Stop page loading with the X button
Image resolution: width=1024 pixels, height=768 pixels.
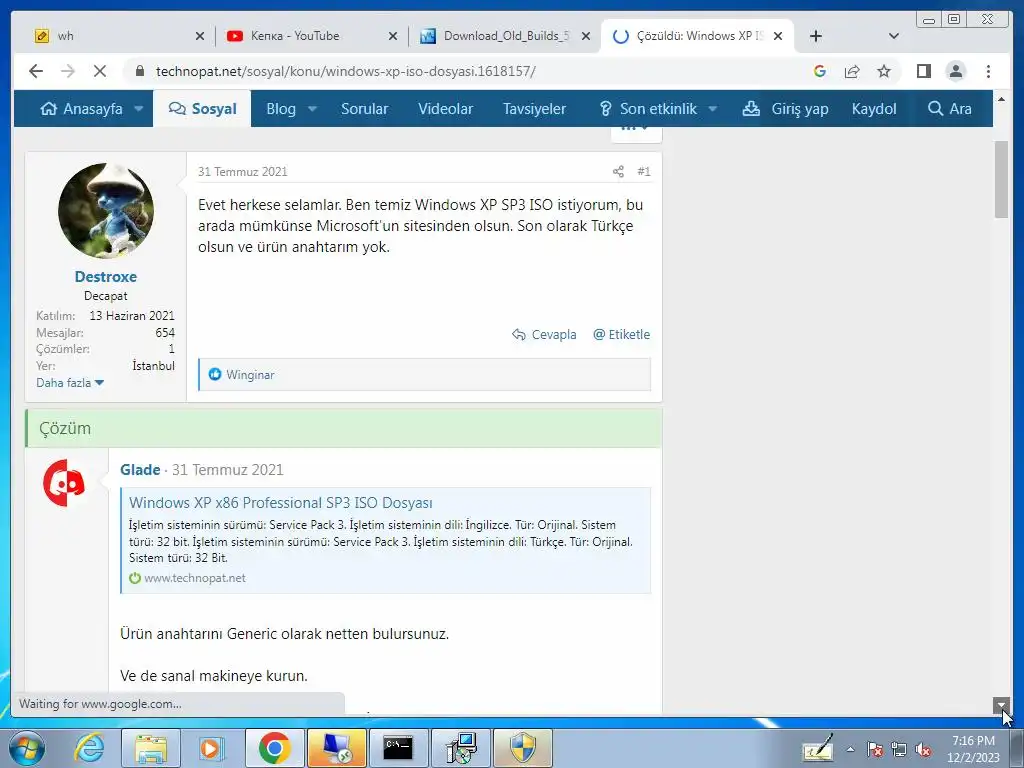click(100, 71)
